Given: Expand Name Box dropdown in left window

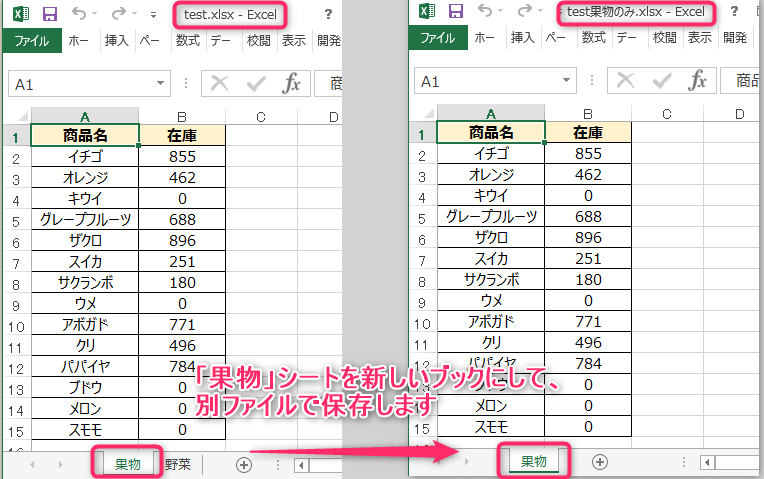Looking at the screenshot, I should pos(160,83).
